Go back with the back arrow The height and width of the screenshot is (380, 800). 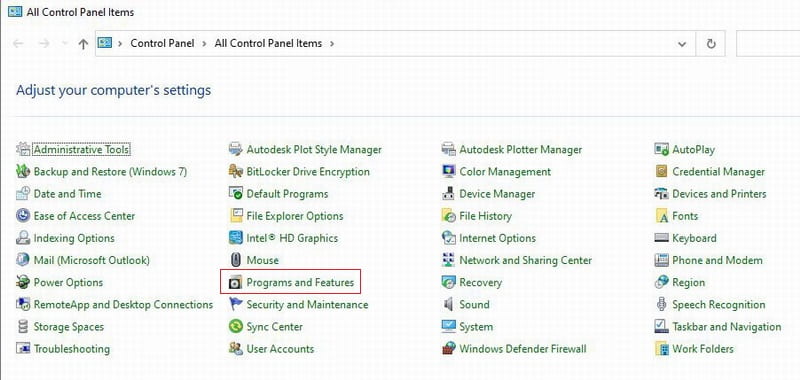tap(18, 44)
